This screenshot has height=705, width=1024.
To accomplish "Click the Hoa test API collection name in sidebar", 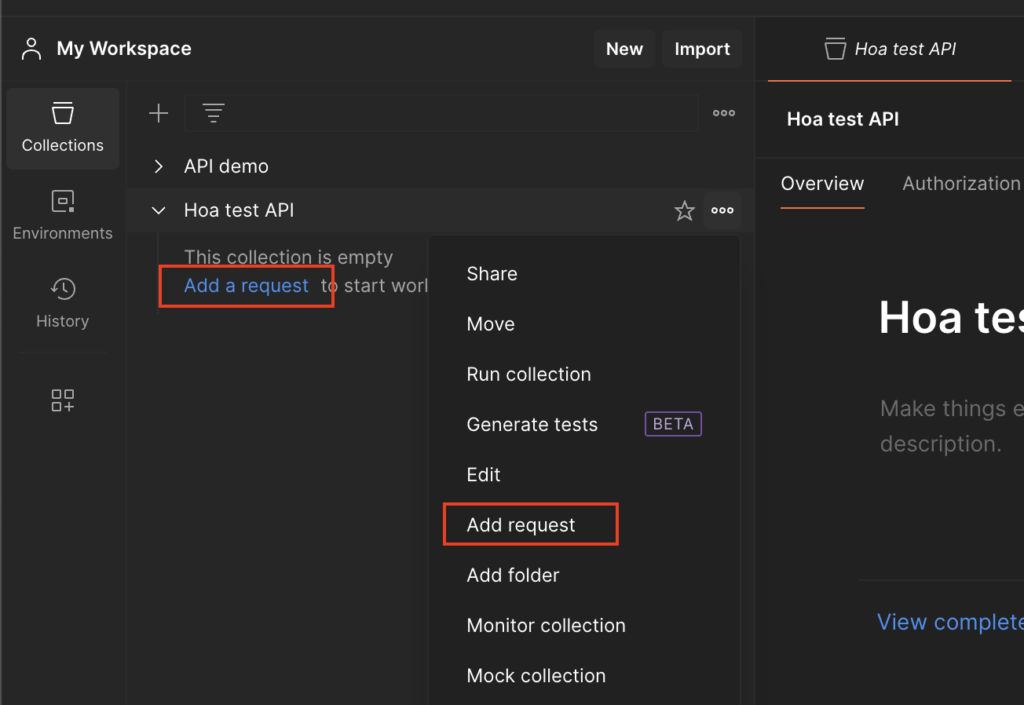I will coord(239,210).
